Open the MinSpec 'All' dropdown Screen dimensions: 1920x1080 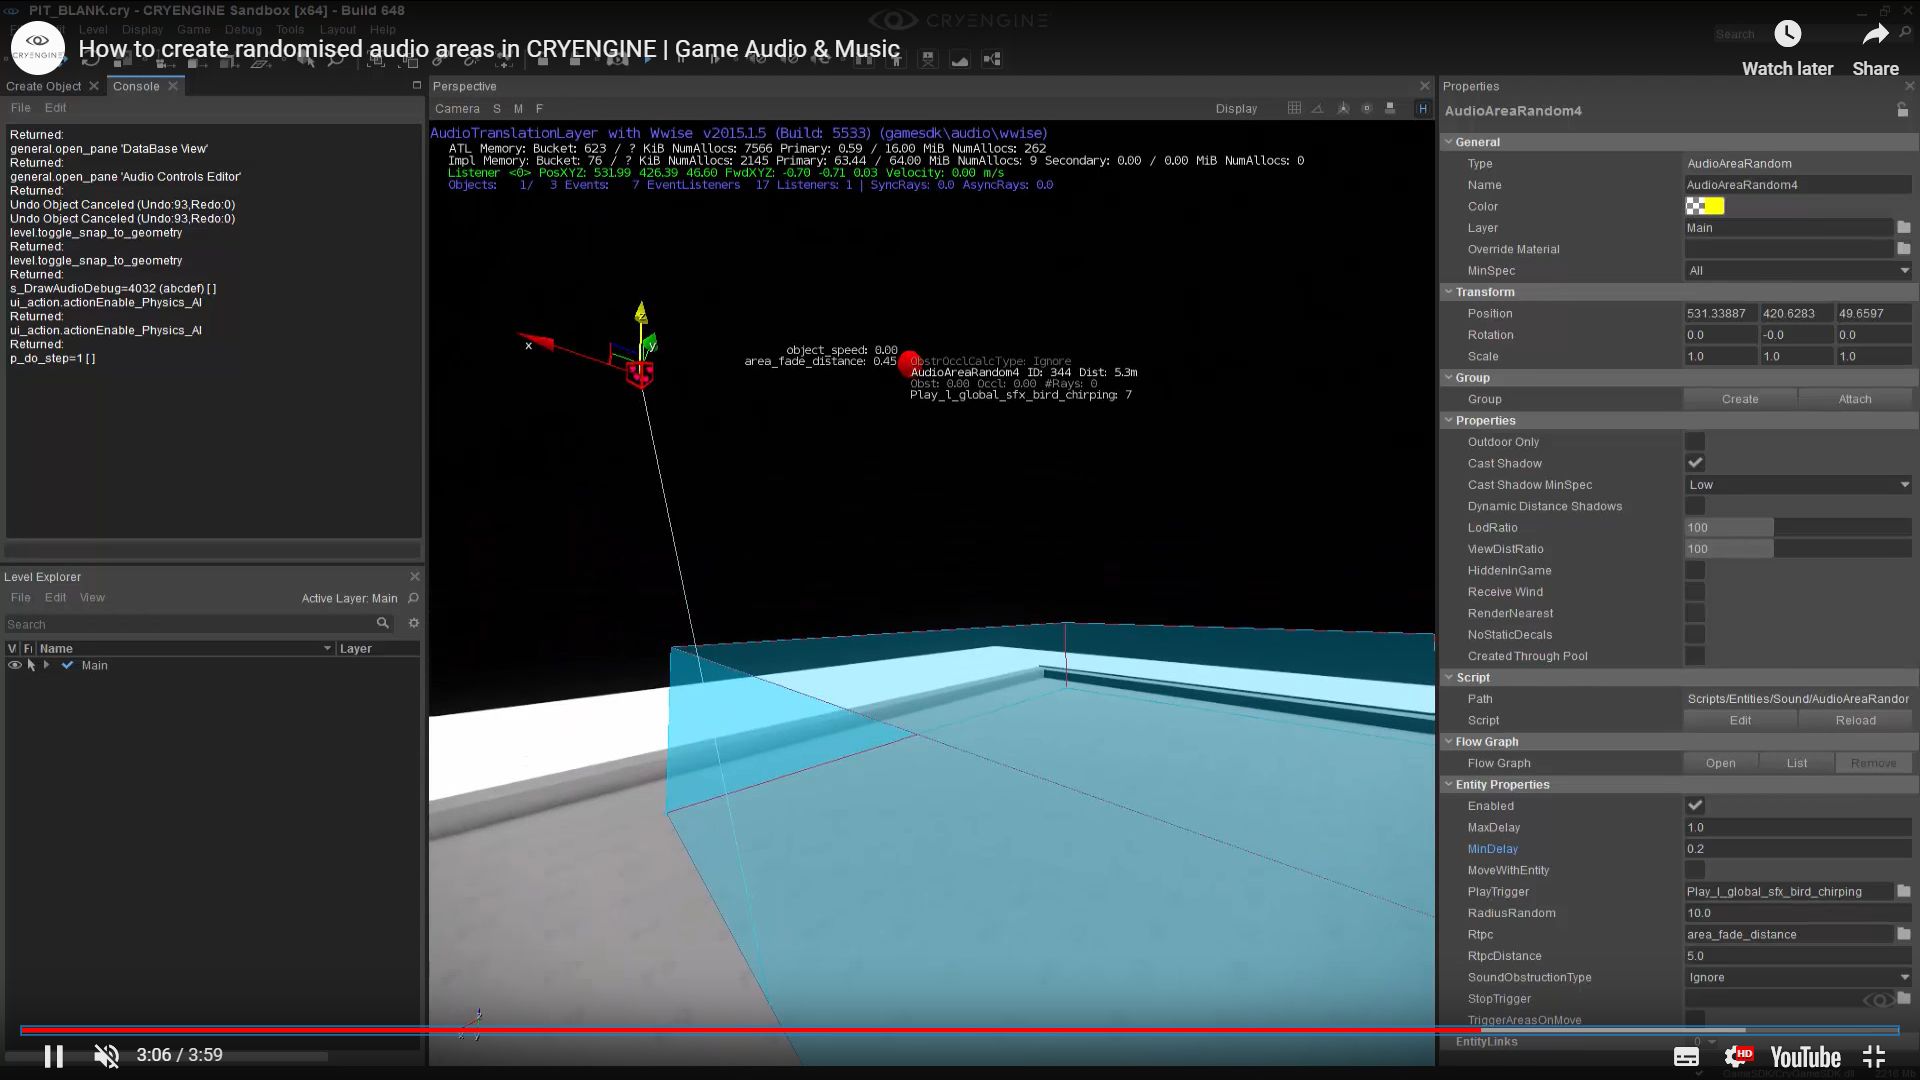click(1797, 270)
